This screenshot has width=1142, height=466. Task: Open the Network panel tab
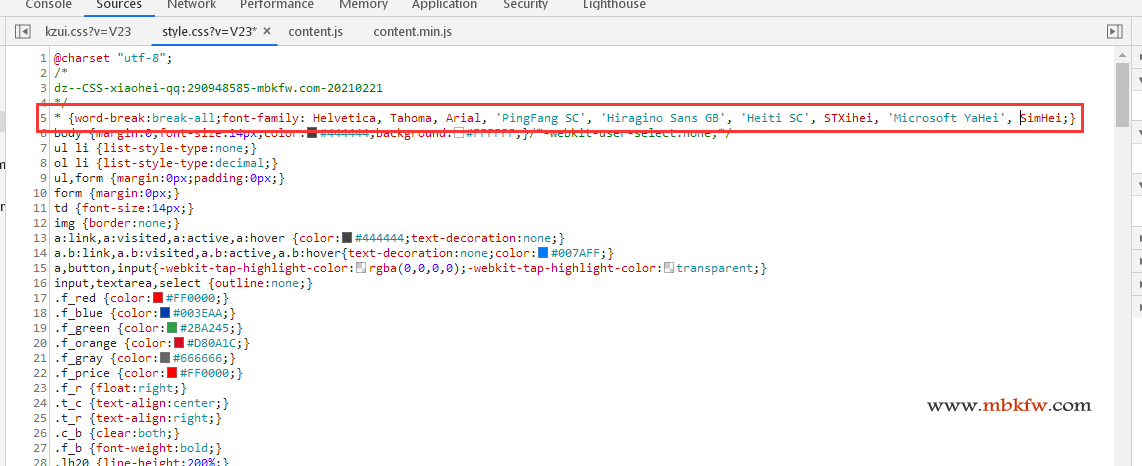pyautogui.click(x=191, y=5)
